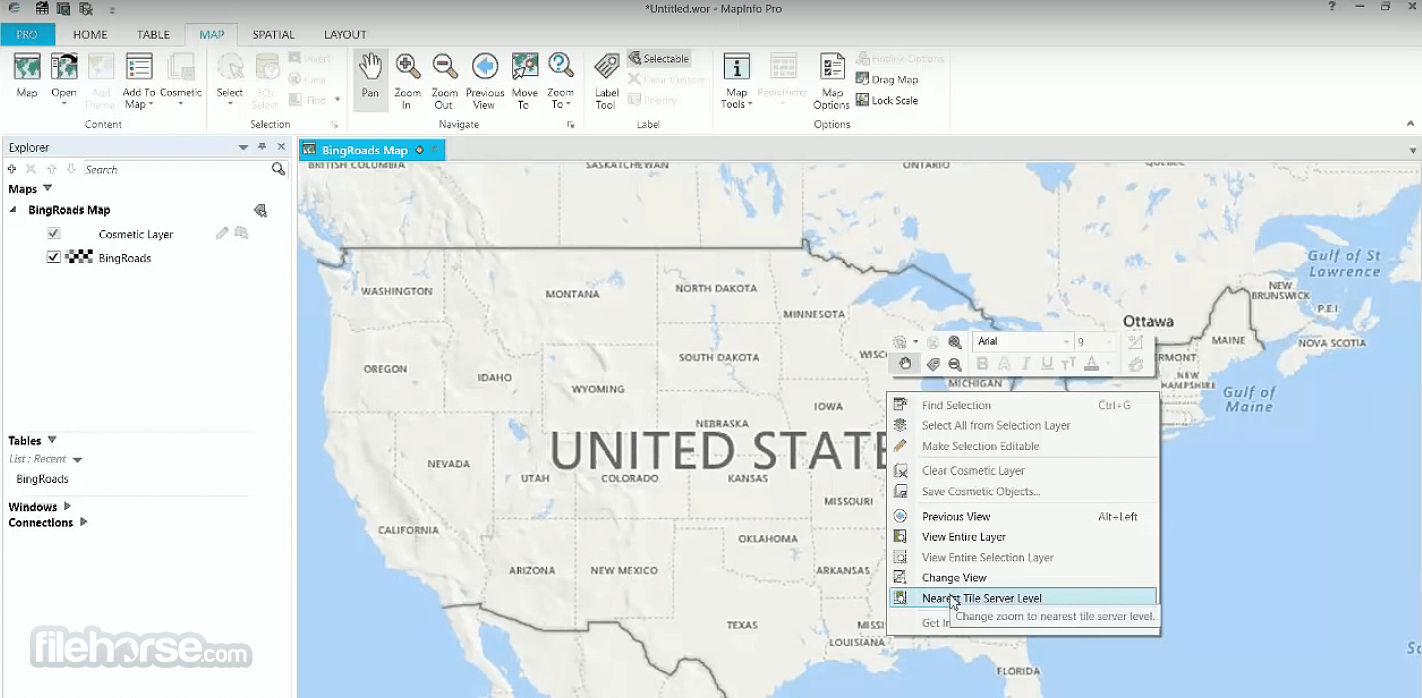This screenshot has width=1422, height=698.
Task: Collapse the ribbon with the chevron
Action: (1413, 124)
